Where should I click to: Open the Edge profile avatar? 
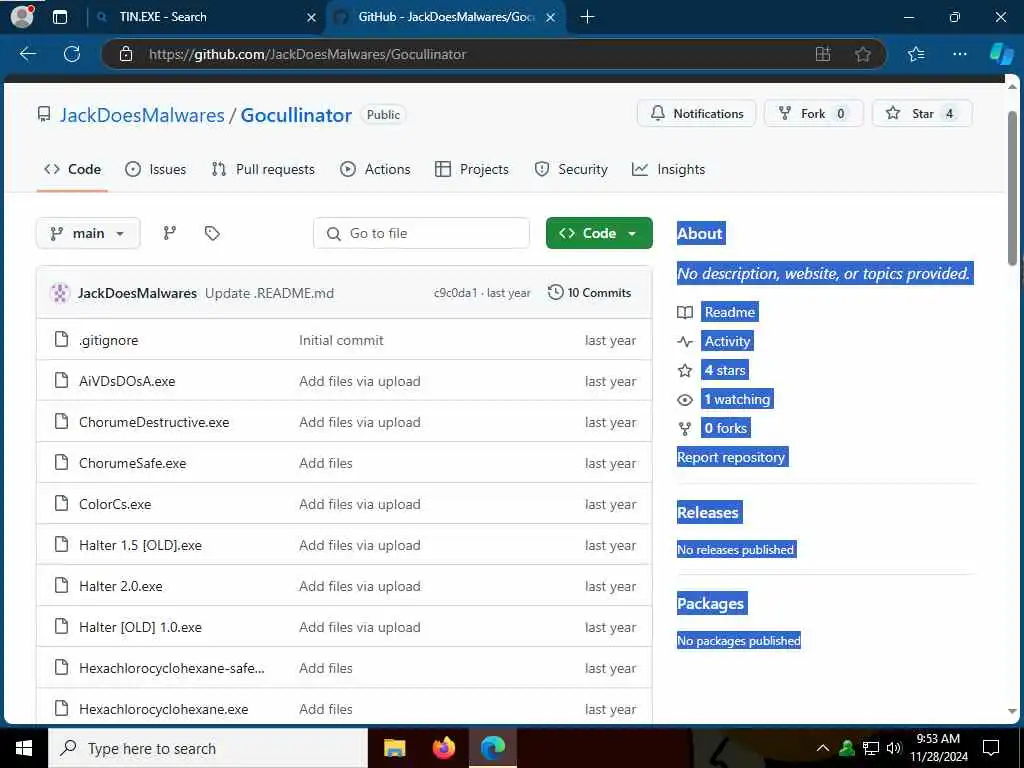coord(22,16)
